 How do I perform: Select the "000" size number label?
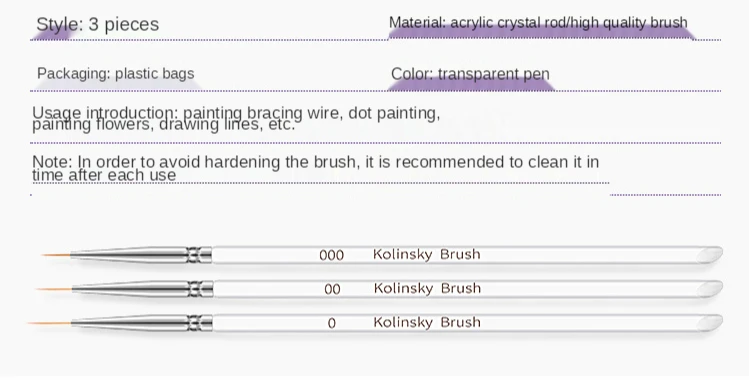[332, 255]
